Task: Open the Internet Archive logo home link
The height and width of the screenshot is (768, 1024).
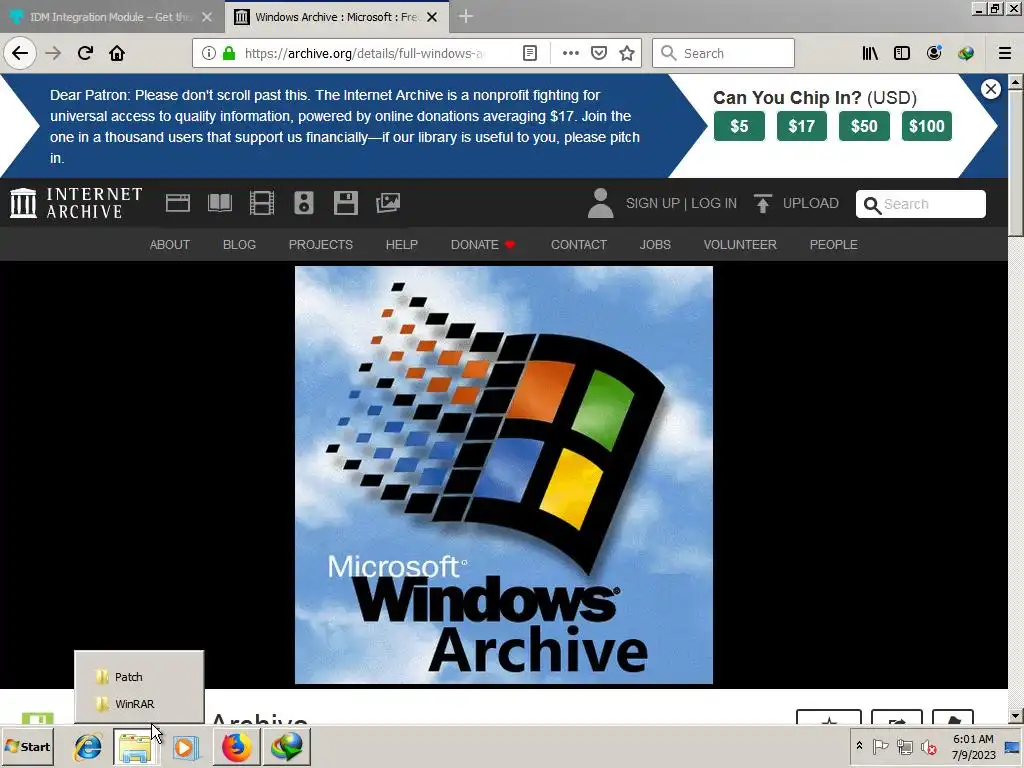Action: [76, 203]
